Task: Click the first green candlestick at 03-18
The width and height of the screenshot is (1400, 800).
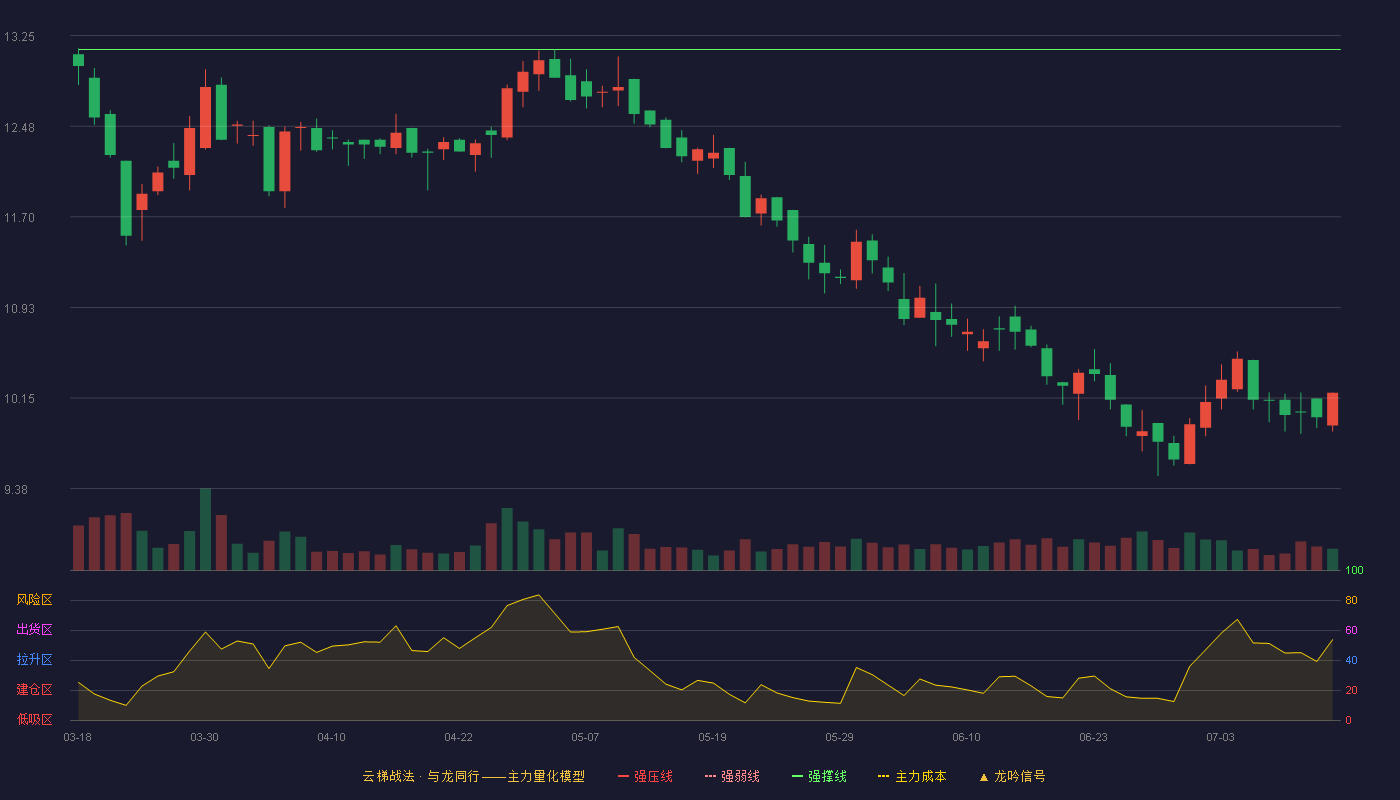Action: tap(78, 60)
